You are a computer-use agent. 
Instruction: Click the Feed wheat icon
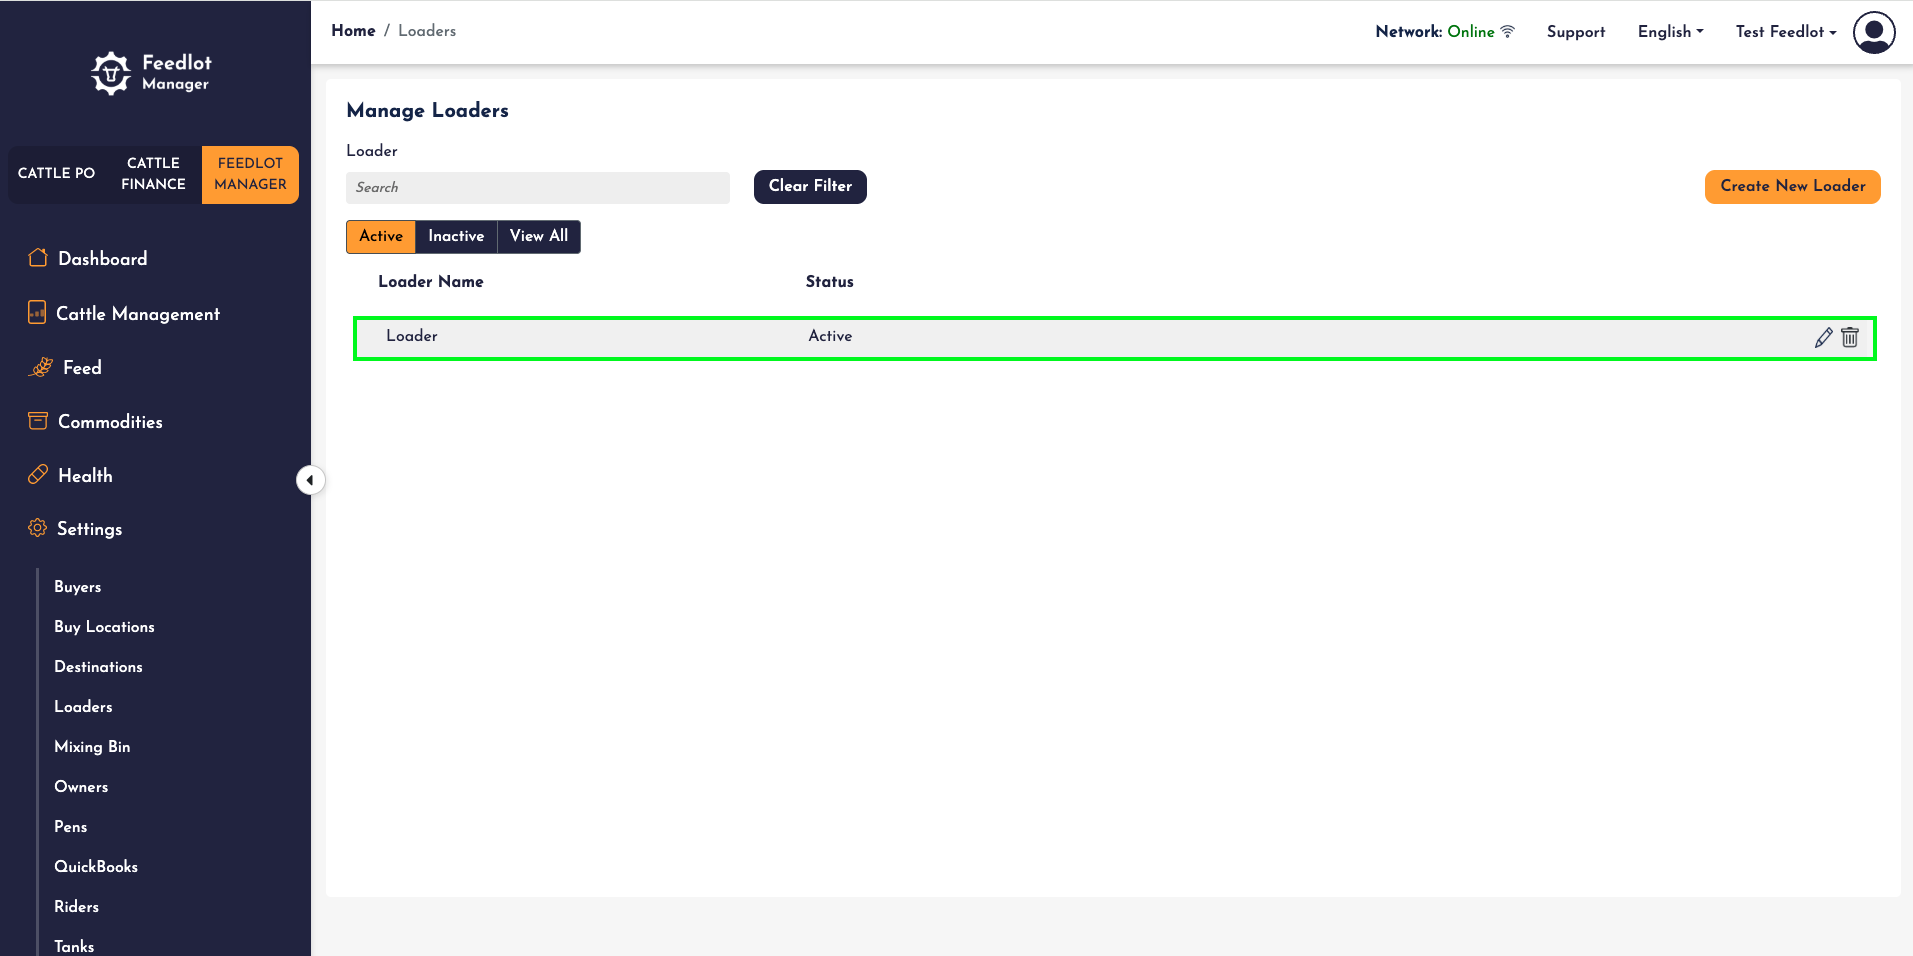pos(41,367)
